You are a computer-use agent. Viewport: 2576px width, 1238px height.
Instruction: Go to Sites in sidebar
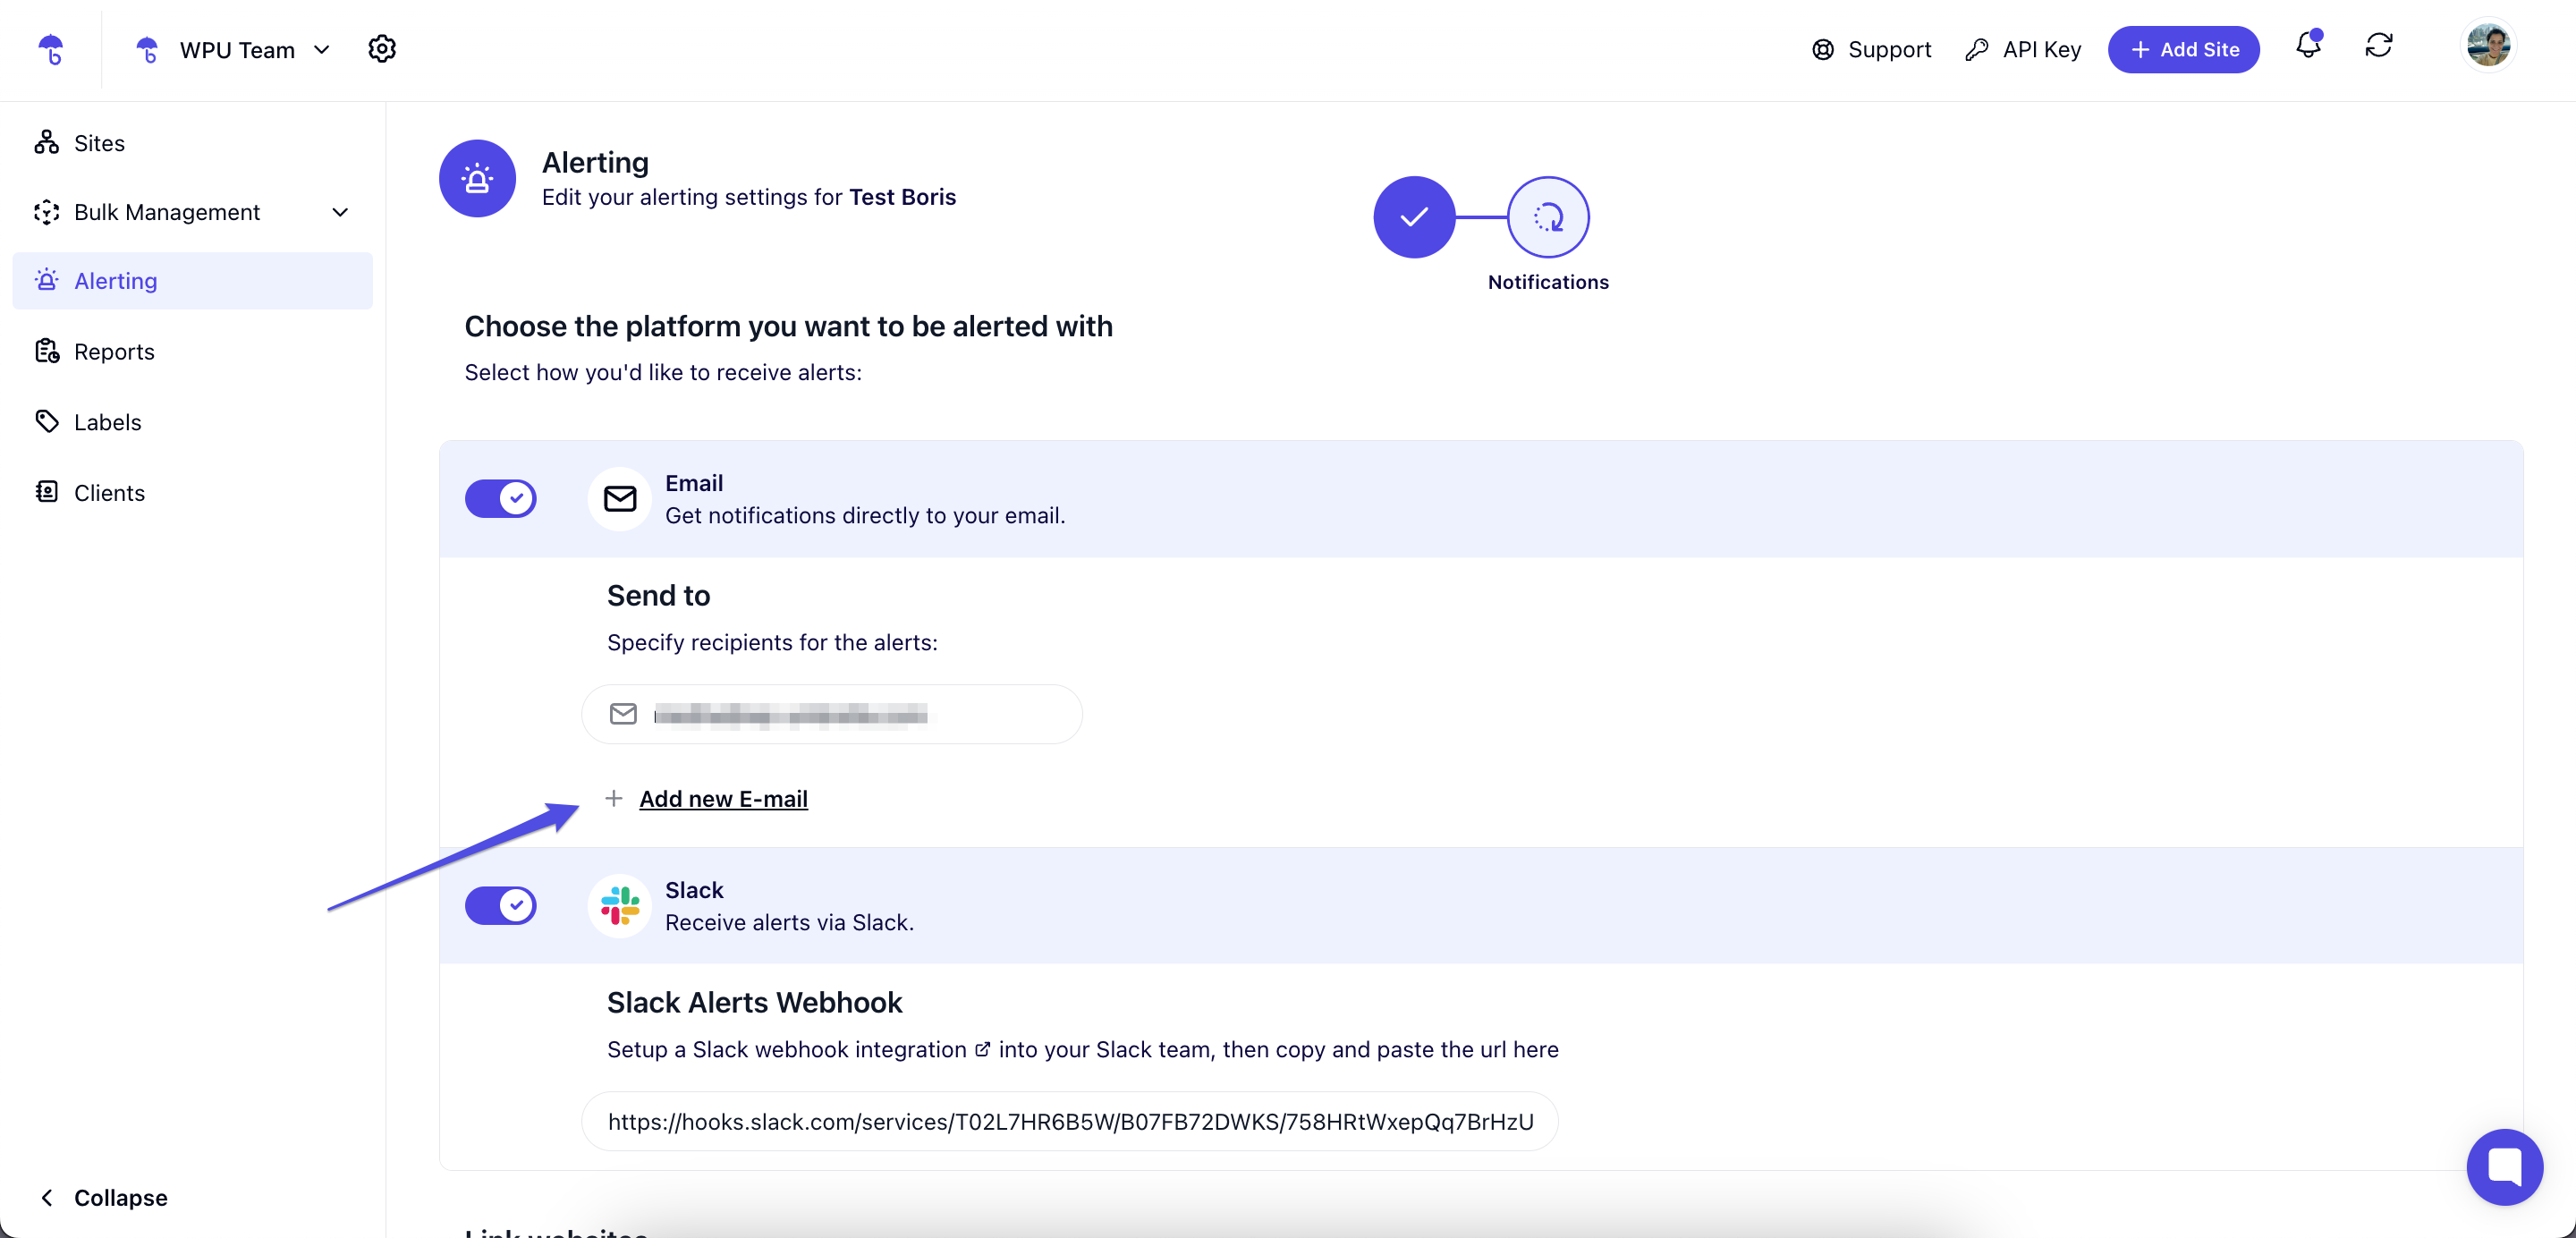192,143
